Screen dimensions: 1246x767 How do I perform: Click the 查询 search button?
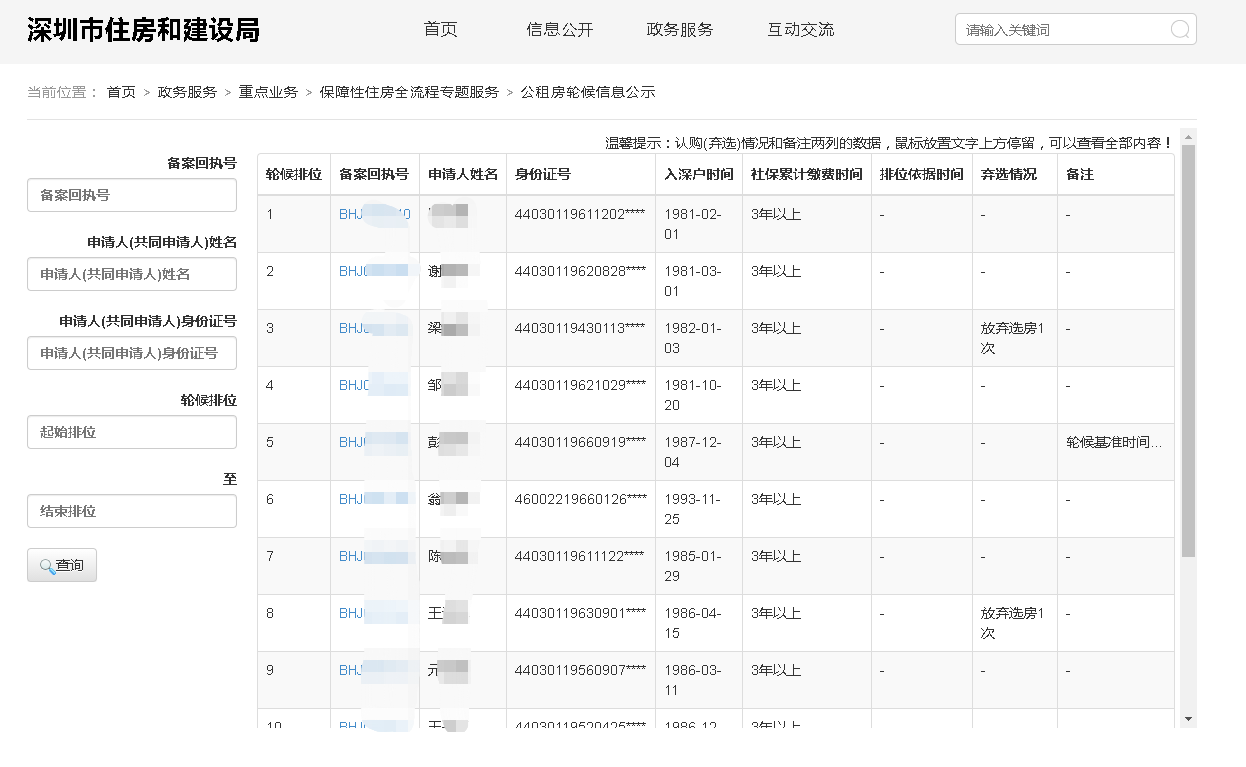61,564
